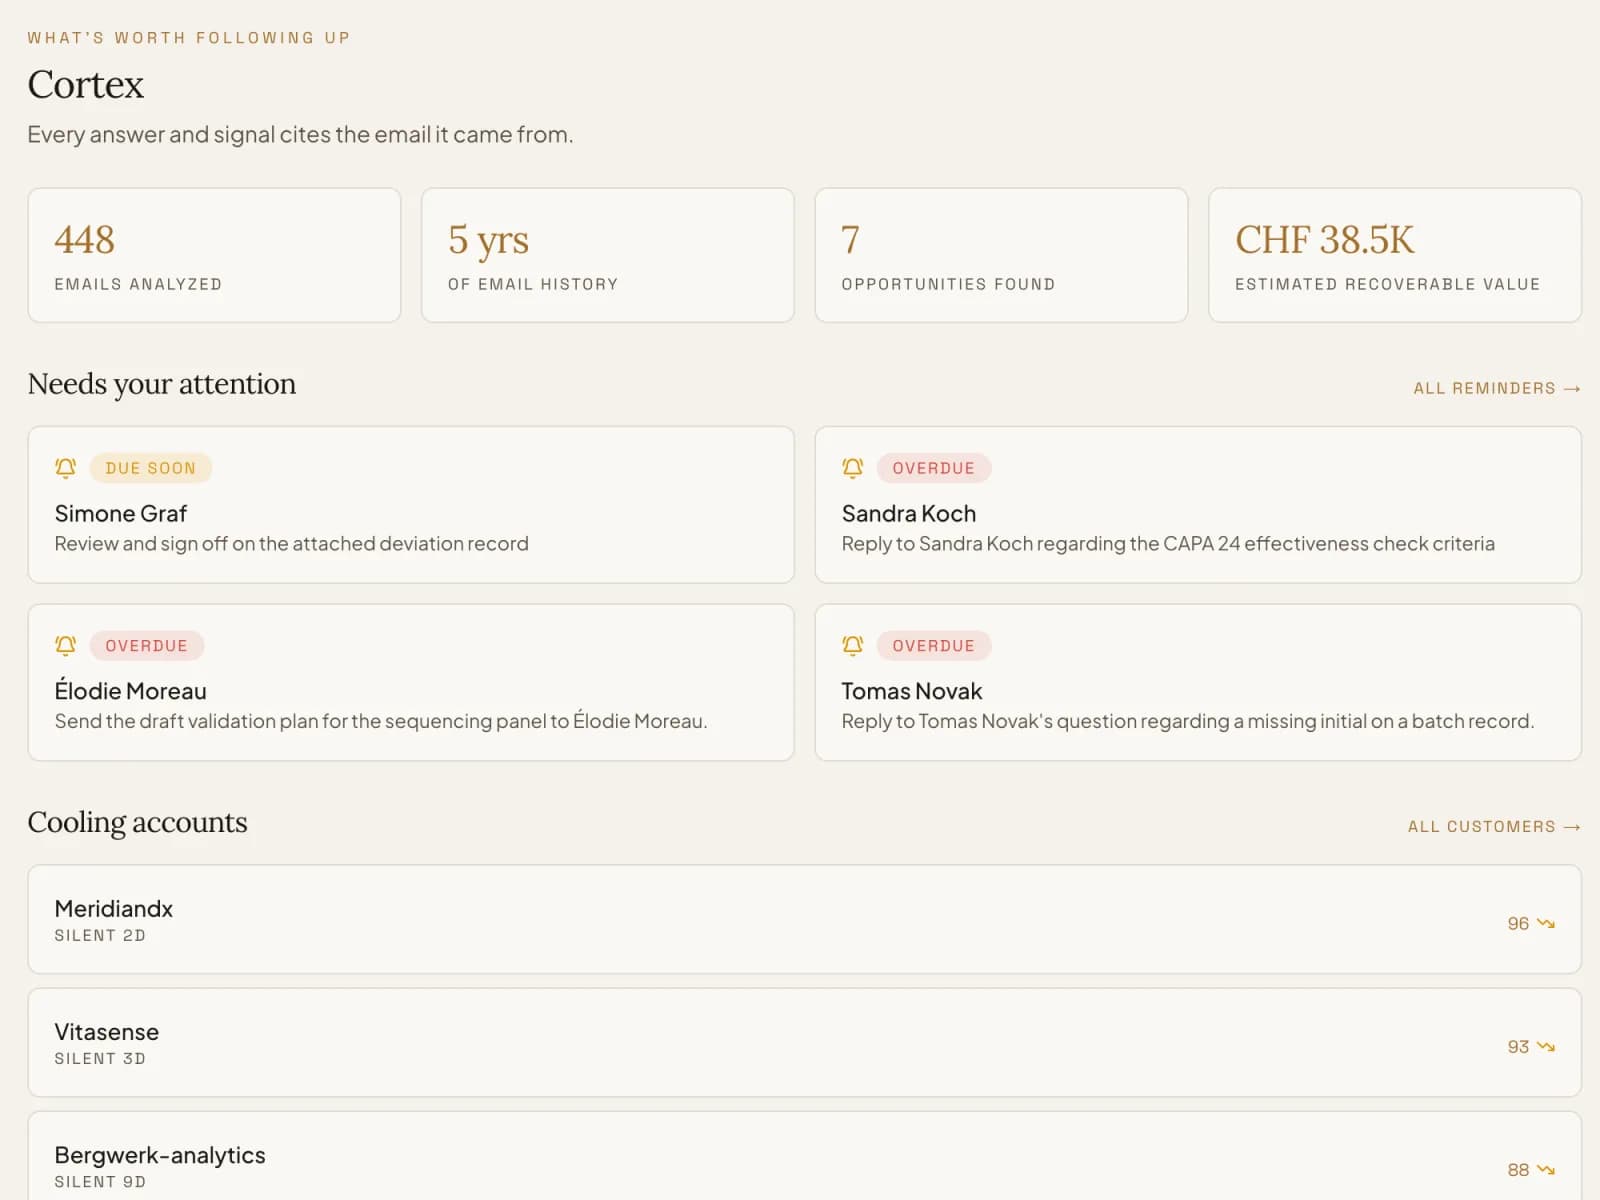Click the bell icon on Tomas Novak's reminder
The width and height of the screenshot is (1600, 1200).
tap(852, 646)
